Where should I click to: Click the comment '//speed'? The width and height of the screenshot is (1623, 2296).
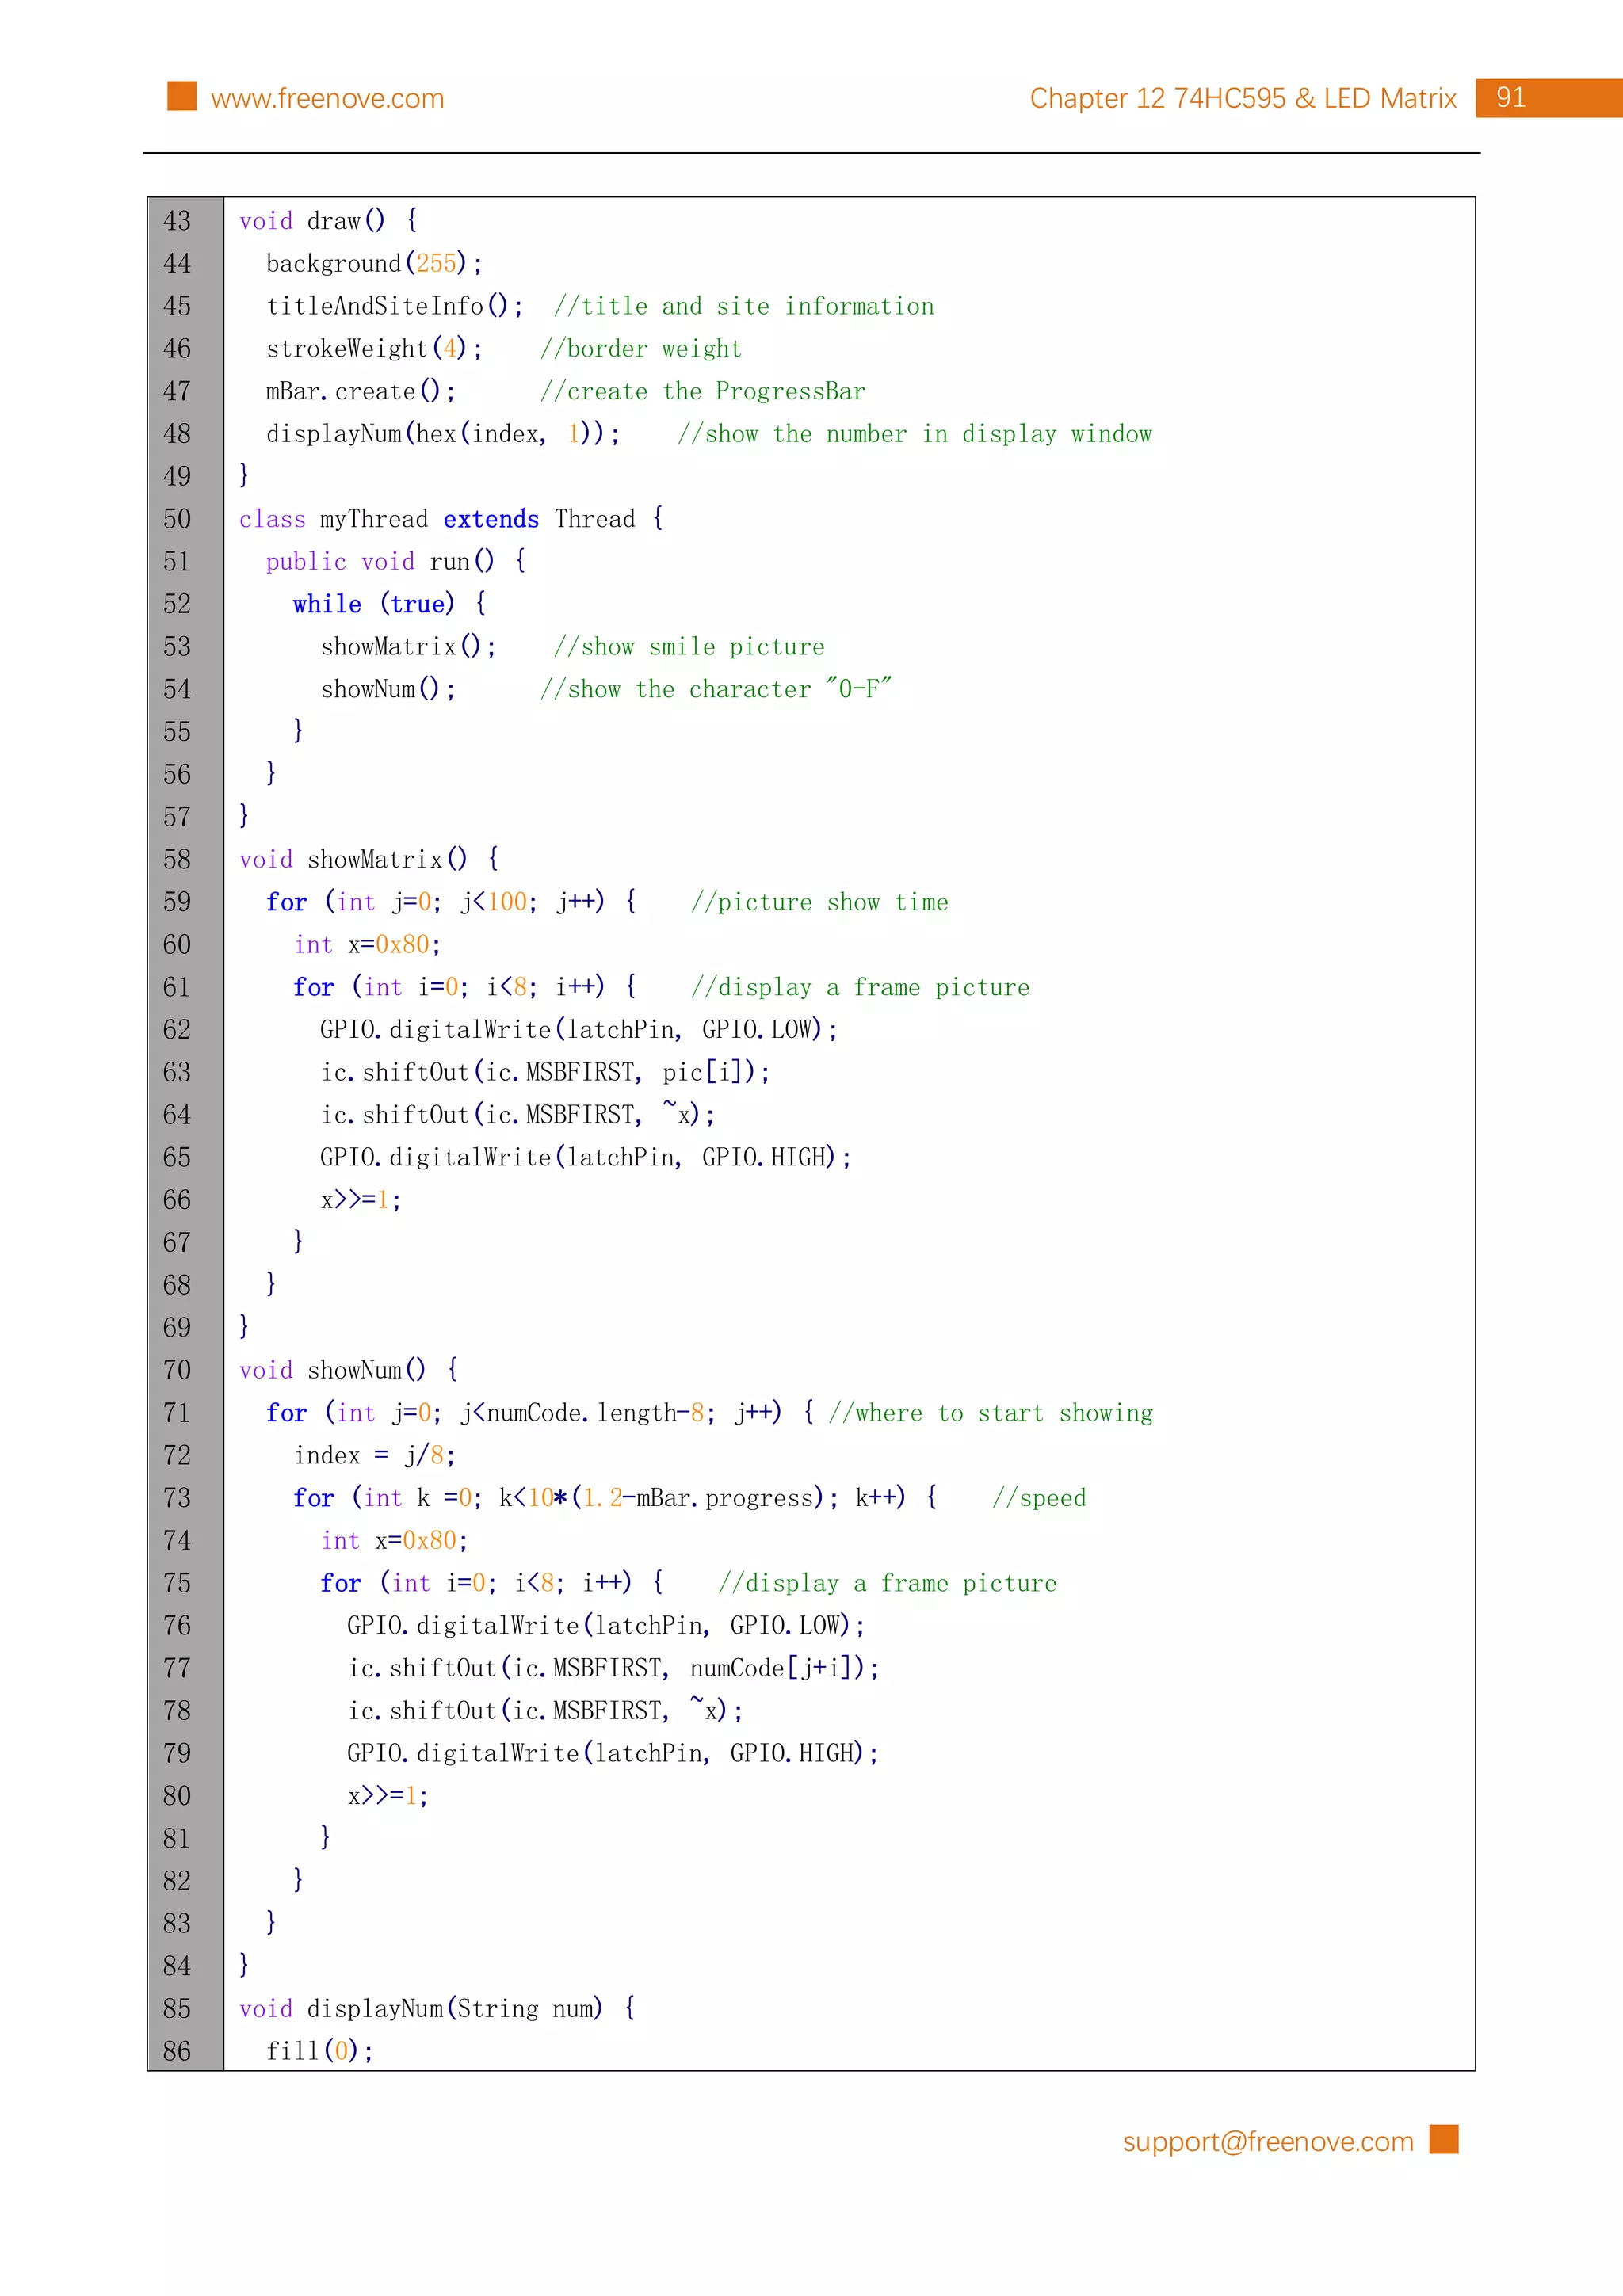coord(1039,1497)
